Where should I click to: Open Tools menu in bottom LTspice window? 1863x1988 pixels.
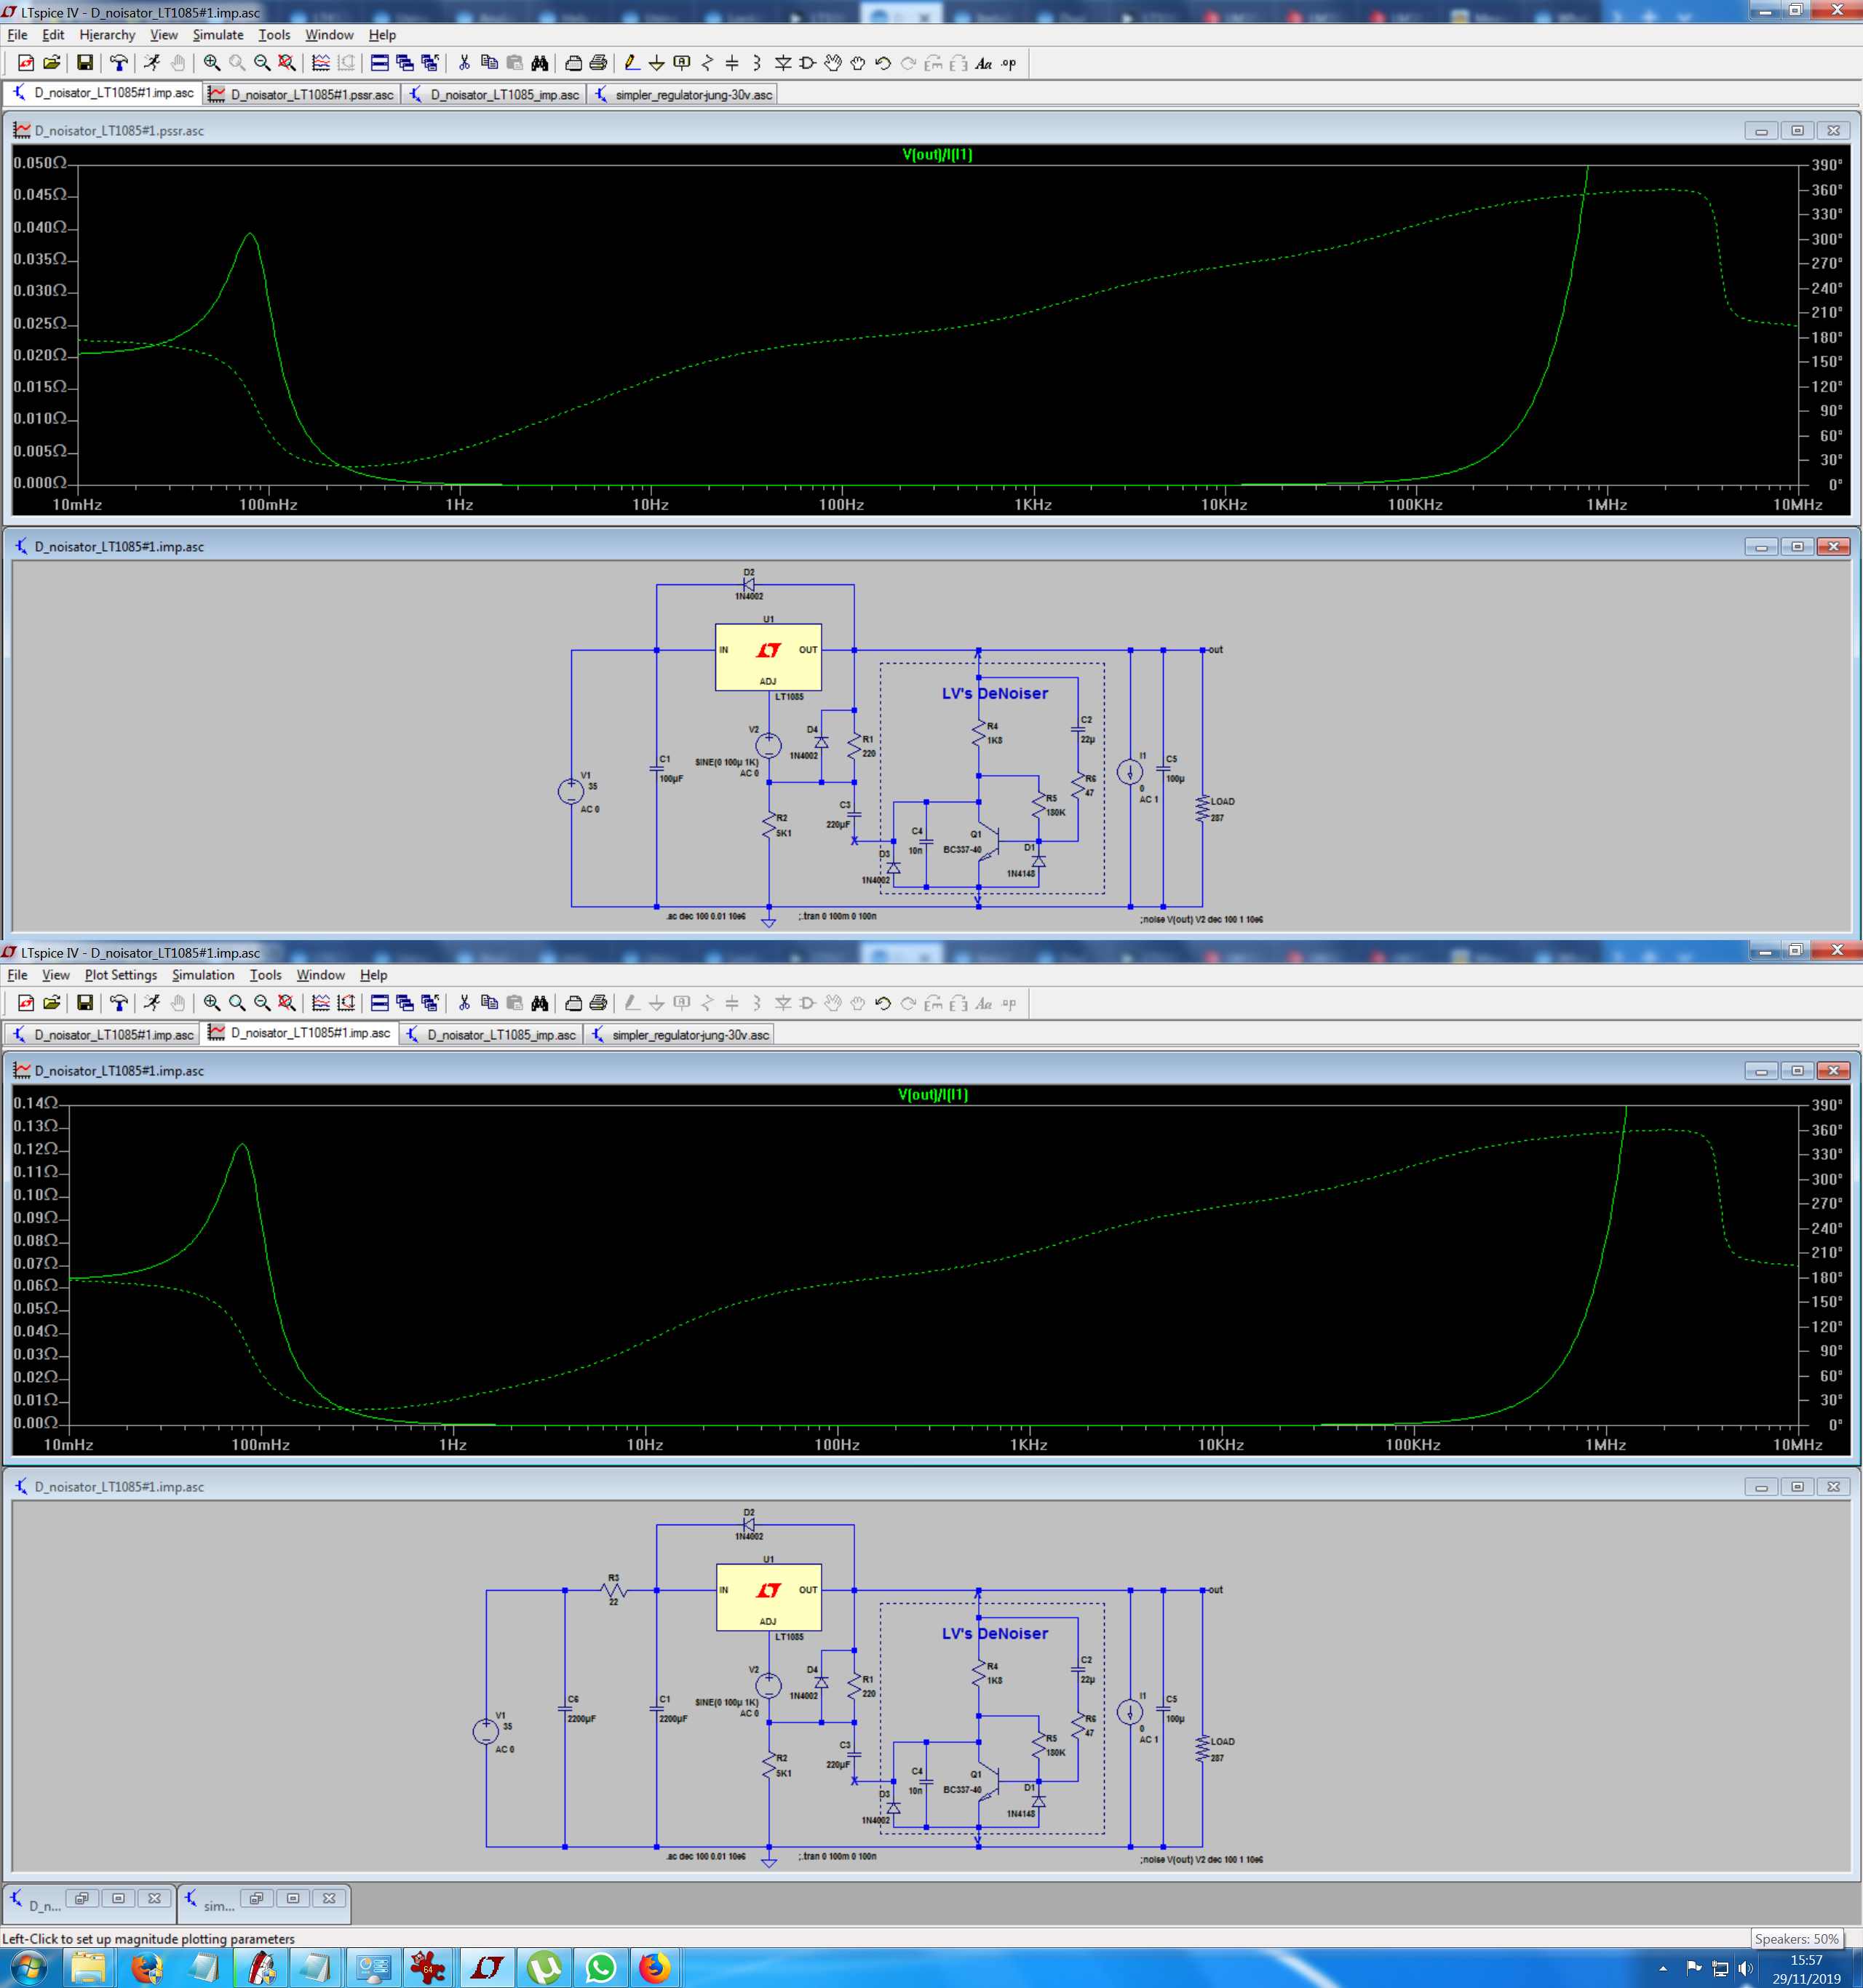pos(265,975)
